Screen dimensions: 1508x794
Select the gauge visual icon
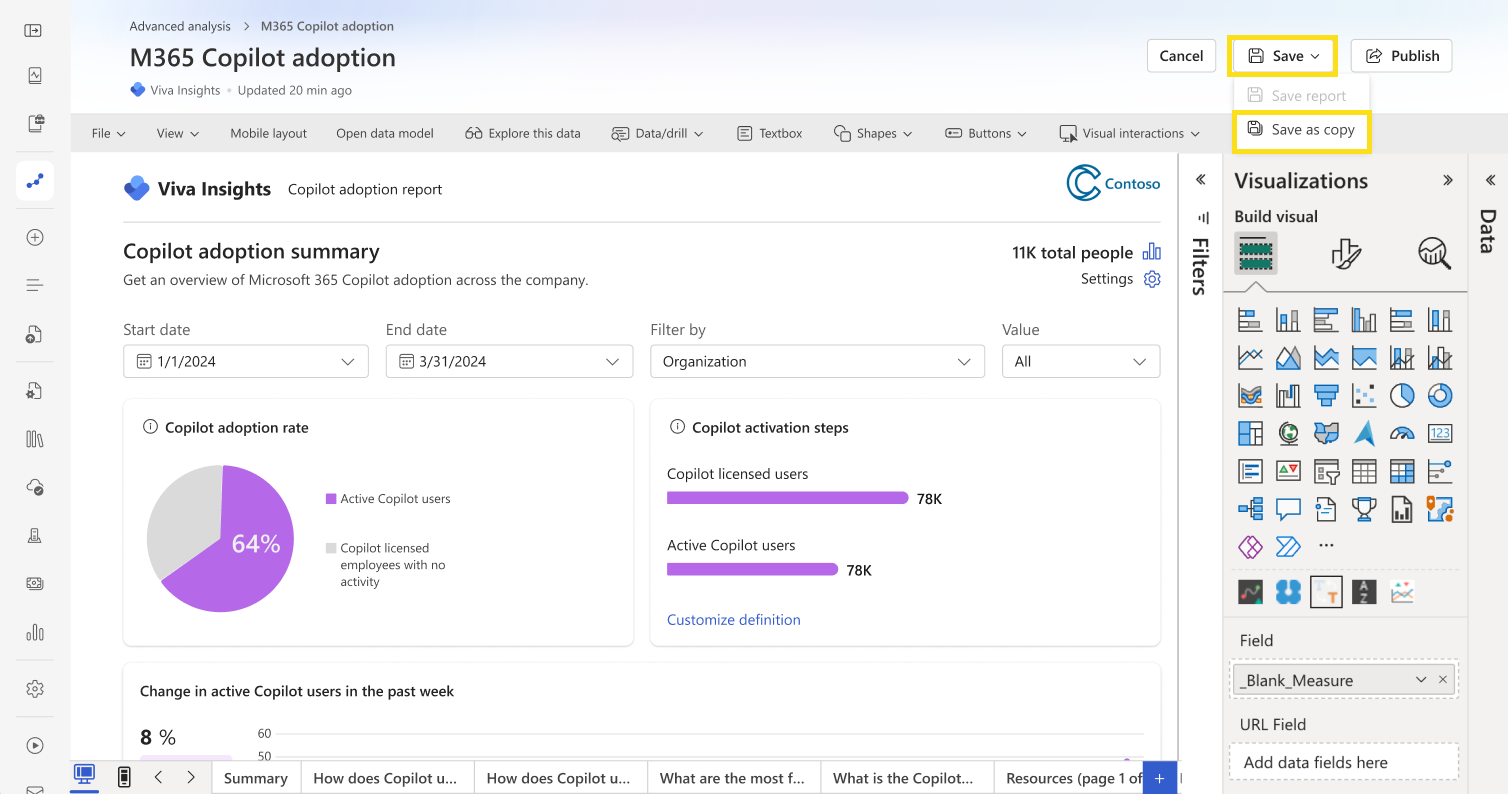click(x=1402, y=432)
